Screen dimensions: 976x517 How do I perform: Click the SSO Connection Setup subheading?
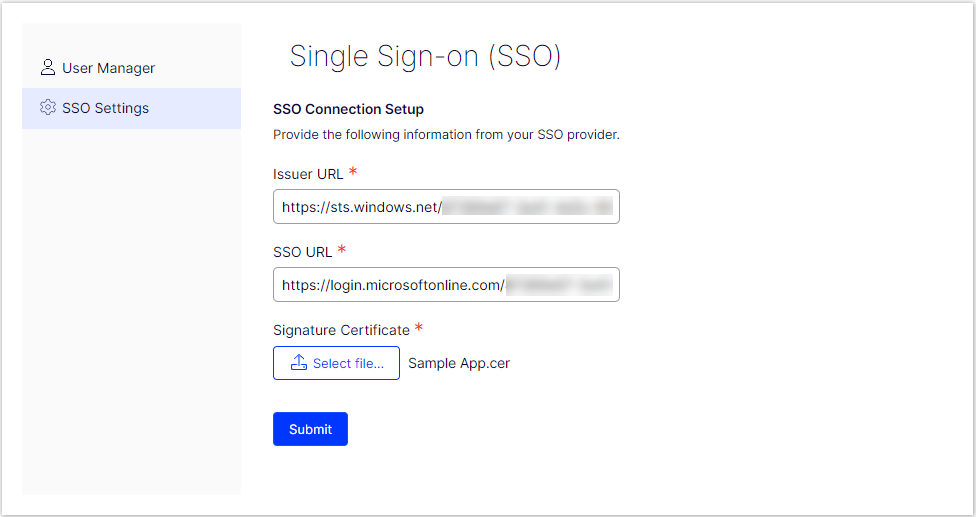348,109
